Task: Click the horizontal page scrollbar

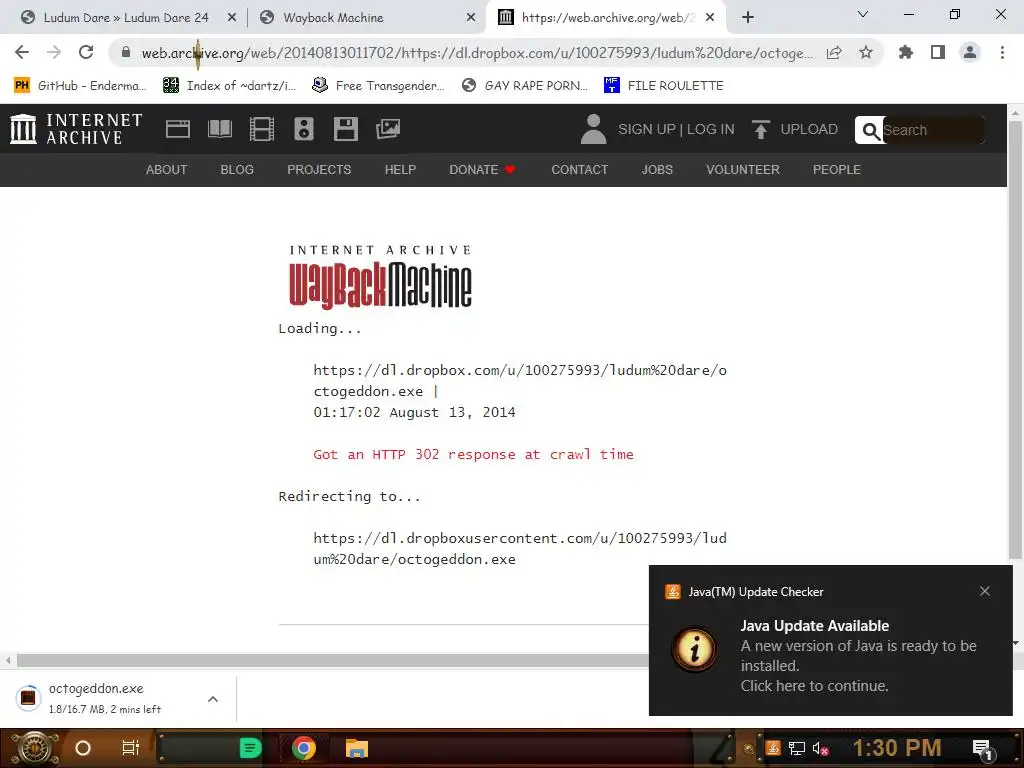Action: pos(333,660)
